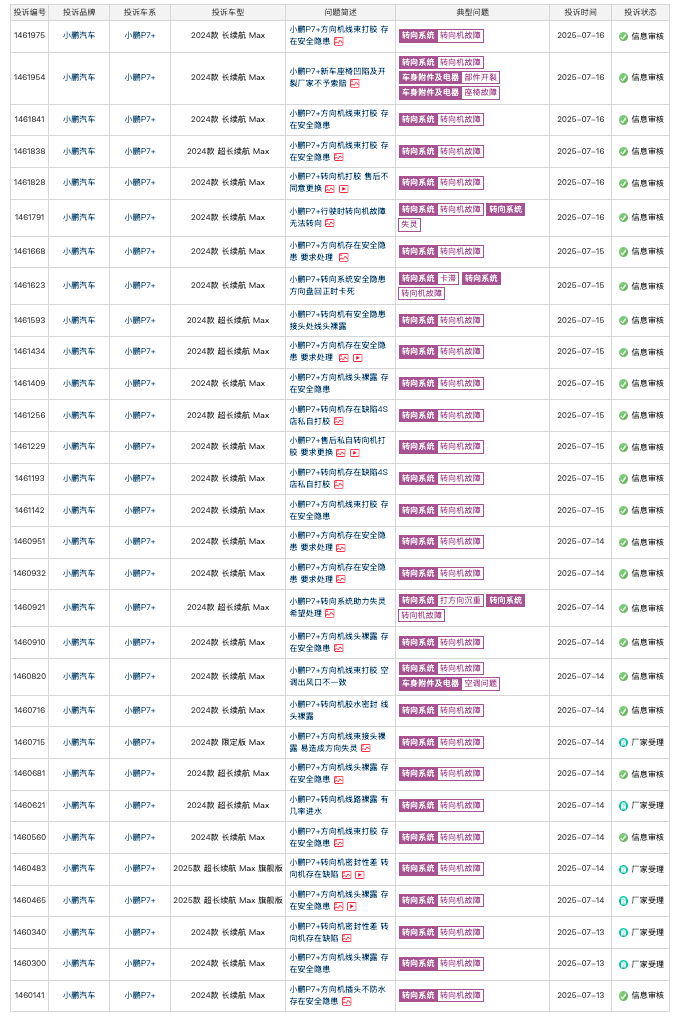Image resolution: width=677 pixels, height=1020 pixels.
Task: Open description '小鹏P7+新车座椅凹陷及开裂厂家不予索赔'
Action: 338,77
